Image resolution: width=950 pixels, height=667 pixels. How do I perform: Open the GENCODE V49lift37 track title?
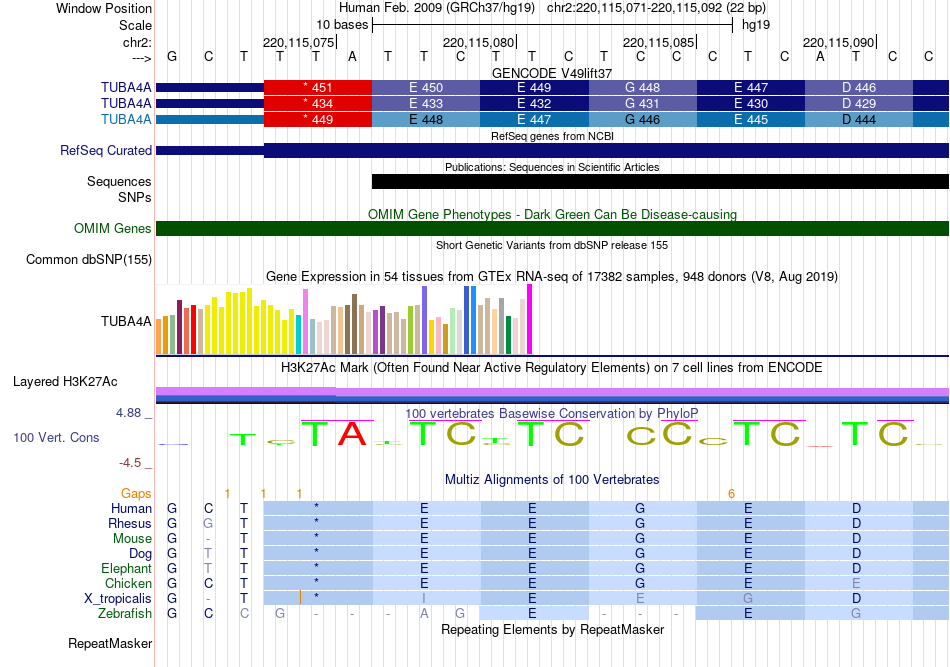552,73
